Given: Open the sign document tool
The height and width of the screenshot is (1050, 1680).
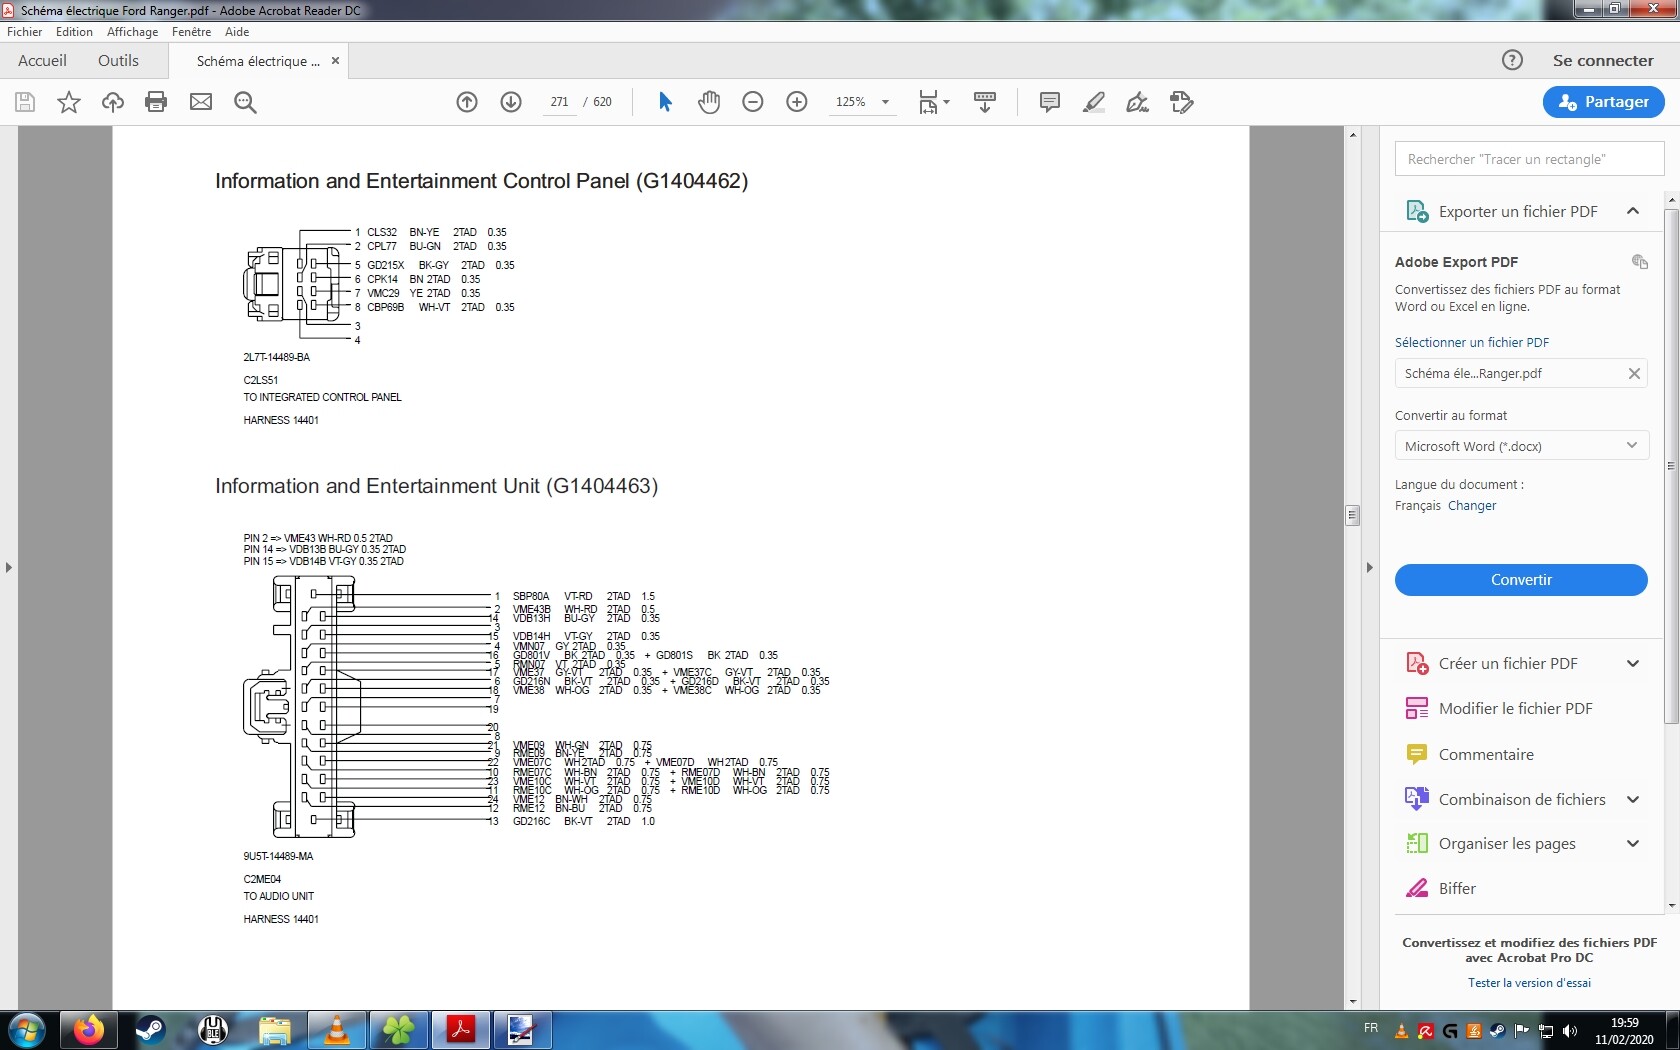Looking at the screenshot, I should [1138, 102].
